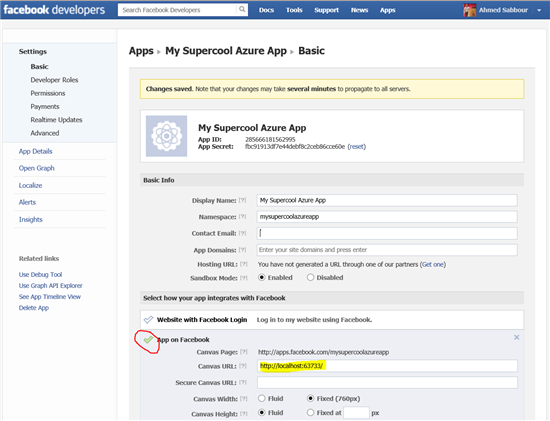The height and width of the screenshot is (421, 550).
Task: Open Developer Roles settings
Action: pyautogui.click(x=54, y=80)
